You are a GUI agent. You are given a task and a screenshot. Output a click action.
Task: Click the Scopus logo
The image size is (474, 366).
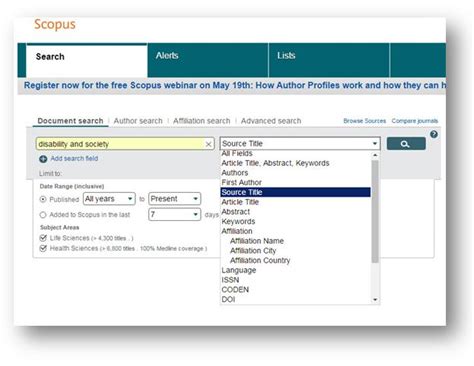pos(55,24)
